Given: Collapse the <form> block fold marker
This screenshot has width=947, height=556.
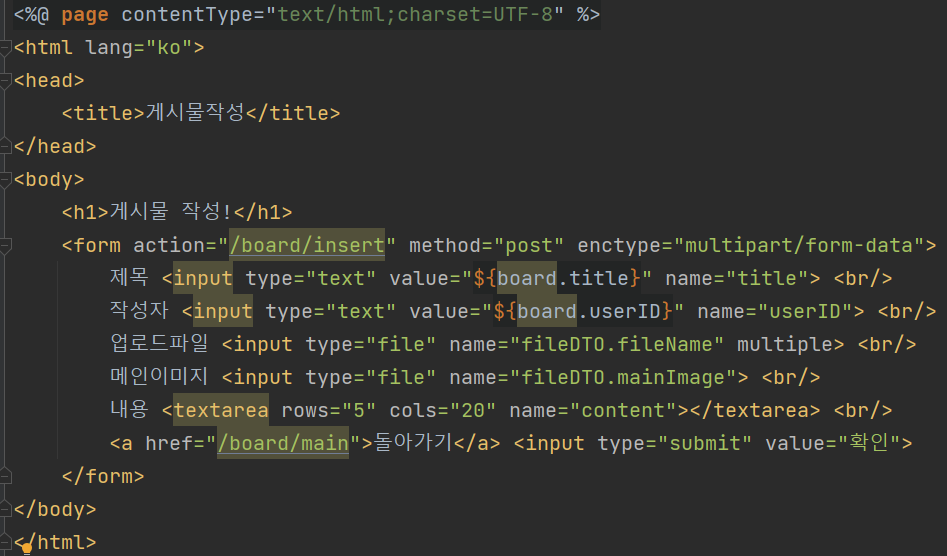Looking at the screenshot, I should (5, 246).
